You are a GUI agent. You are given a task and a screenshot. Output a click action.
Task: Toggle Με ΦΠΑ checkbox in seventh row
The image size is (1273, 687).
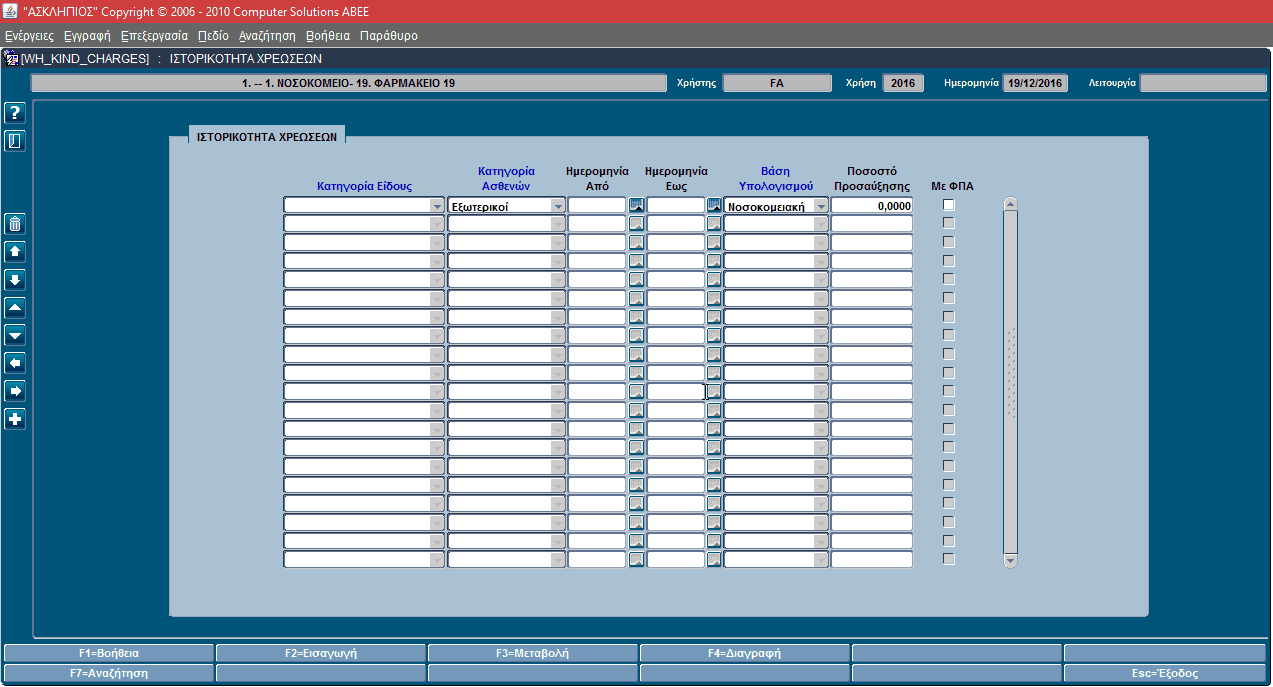(x=949, y=317)
